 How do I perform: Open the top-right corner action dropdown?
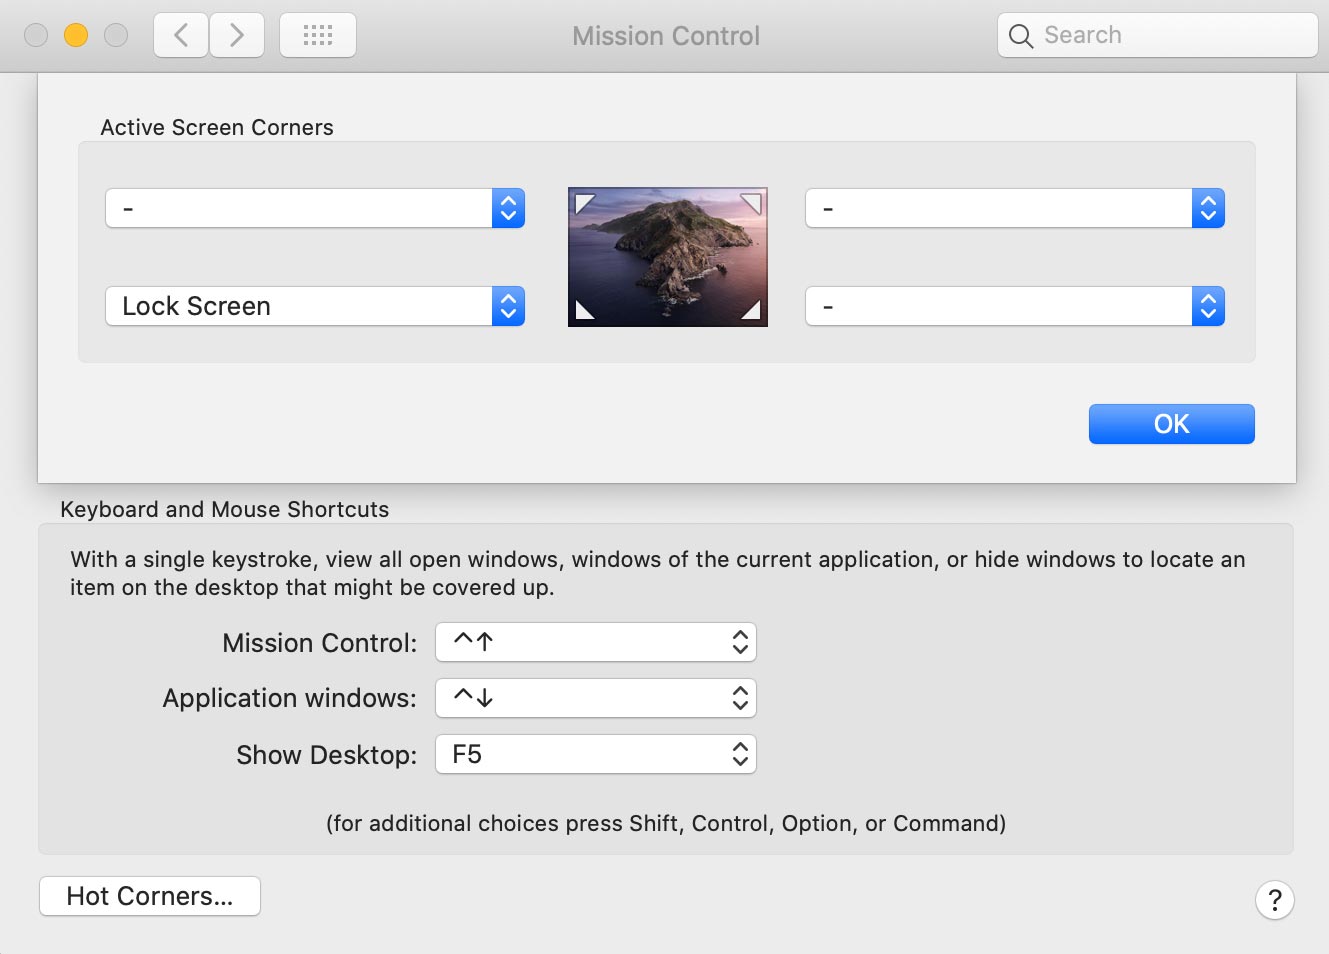(x=1015, y=208)
